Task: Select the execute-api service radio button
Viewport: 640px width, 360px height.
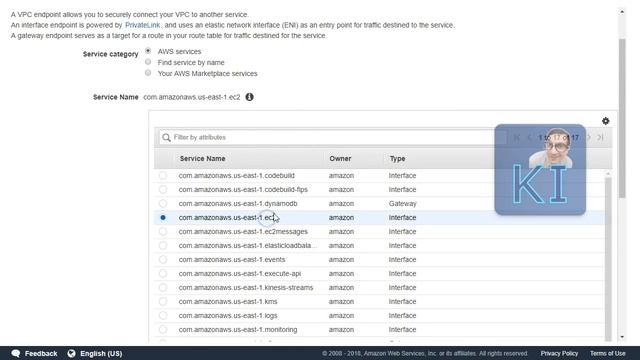Action: (163, 273)
